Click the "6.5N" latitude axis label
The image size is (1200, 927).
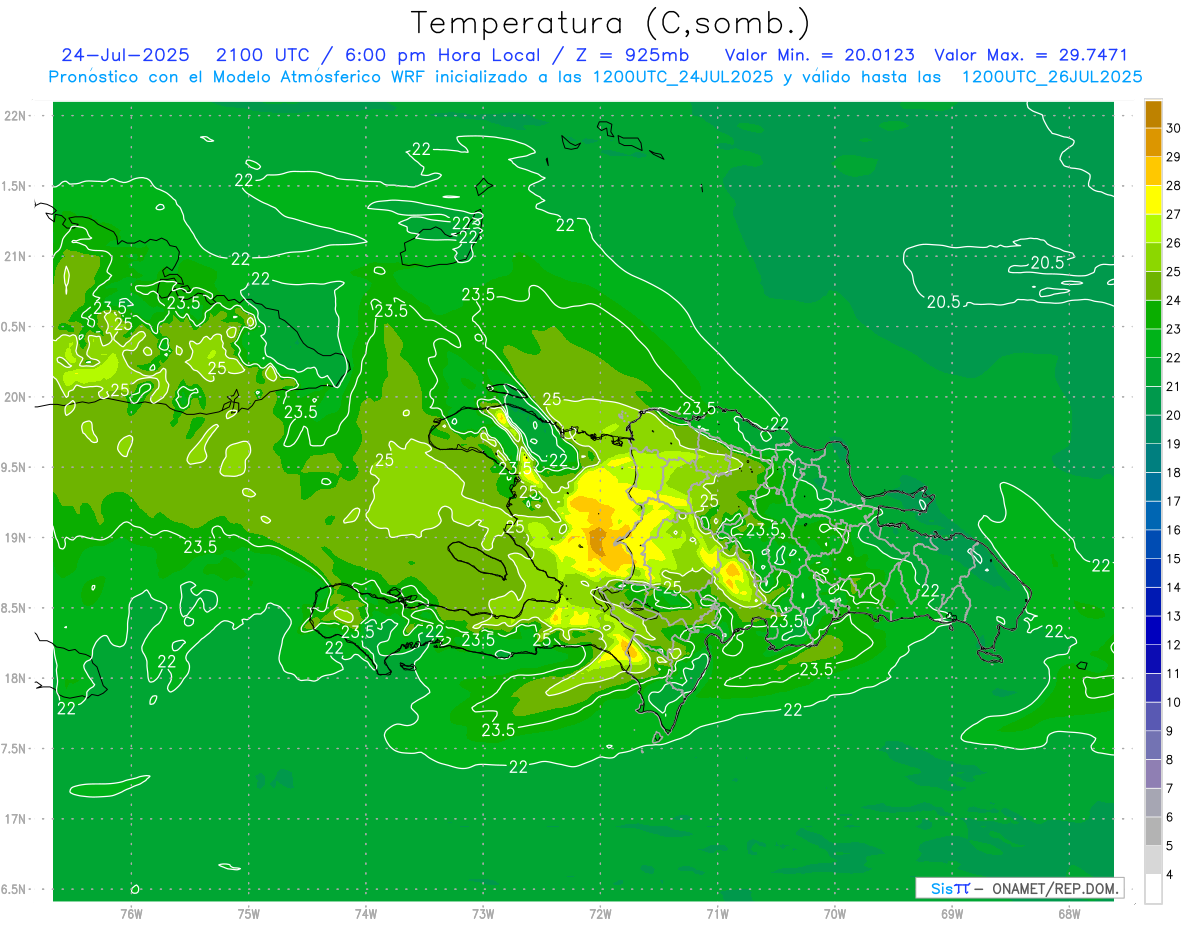(15, 889)
